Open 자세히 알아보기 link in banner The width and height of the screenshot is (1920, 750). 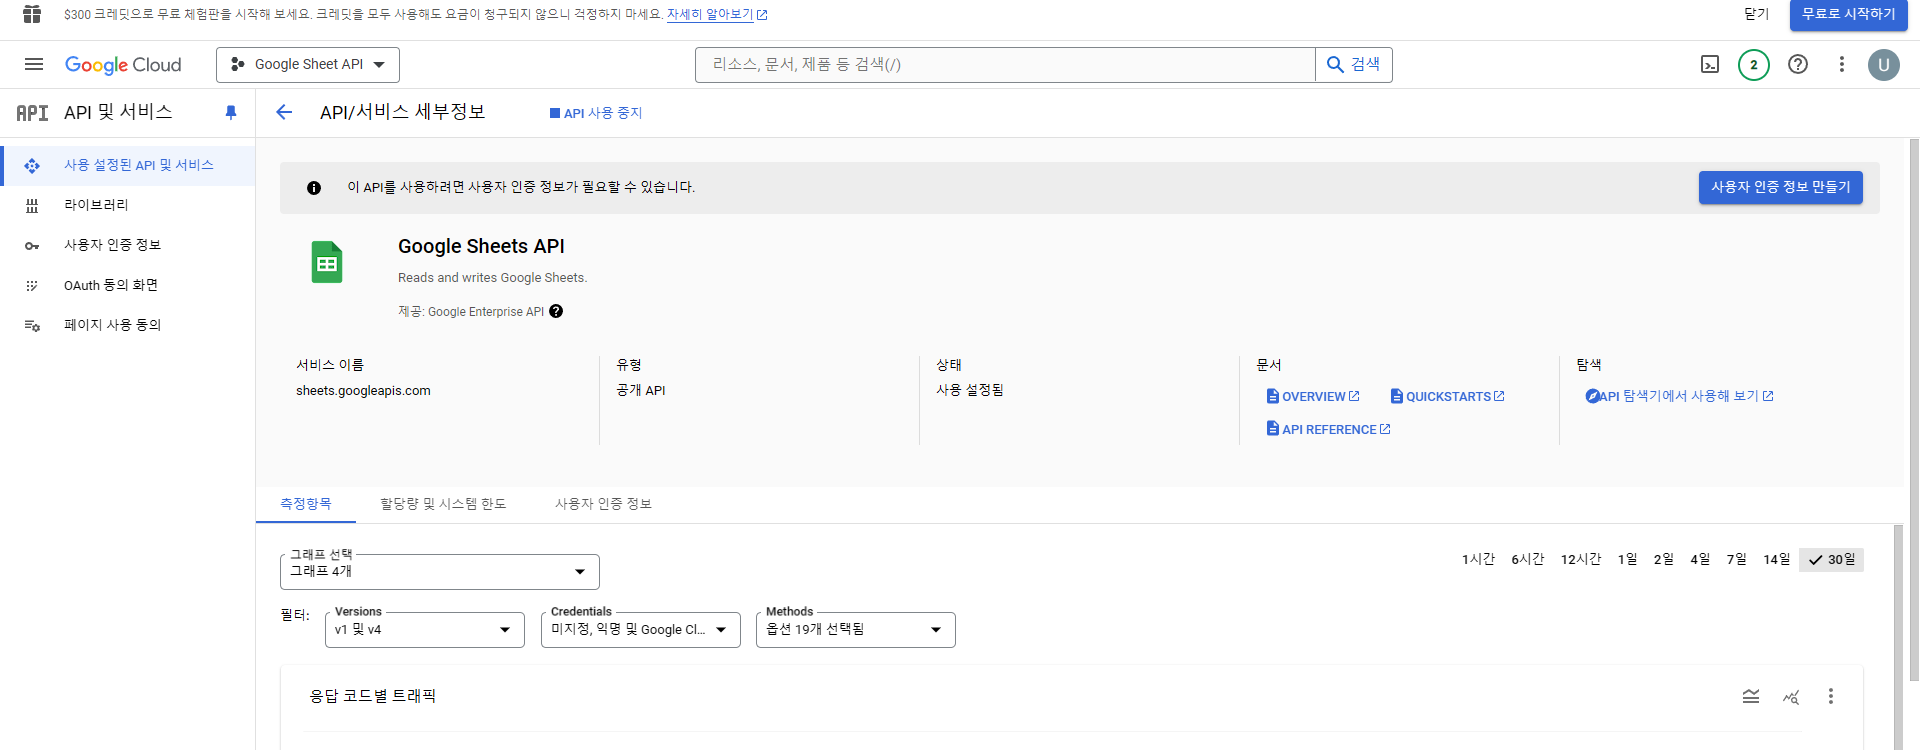717,14
